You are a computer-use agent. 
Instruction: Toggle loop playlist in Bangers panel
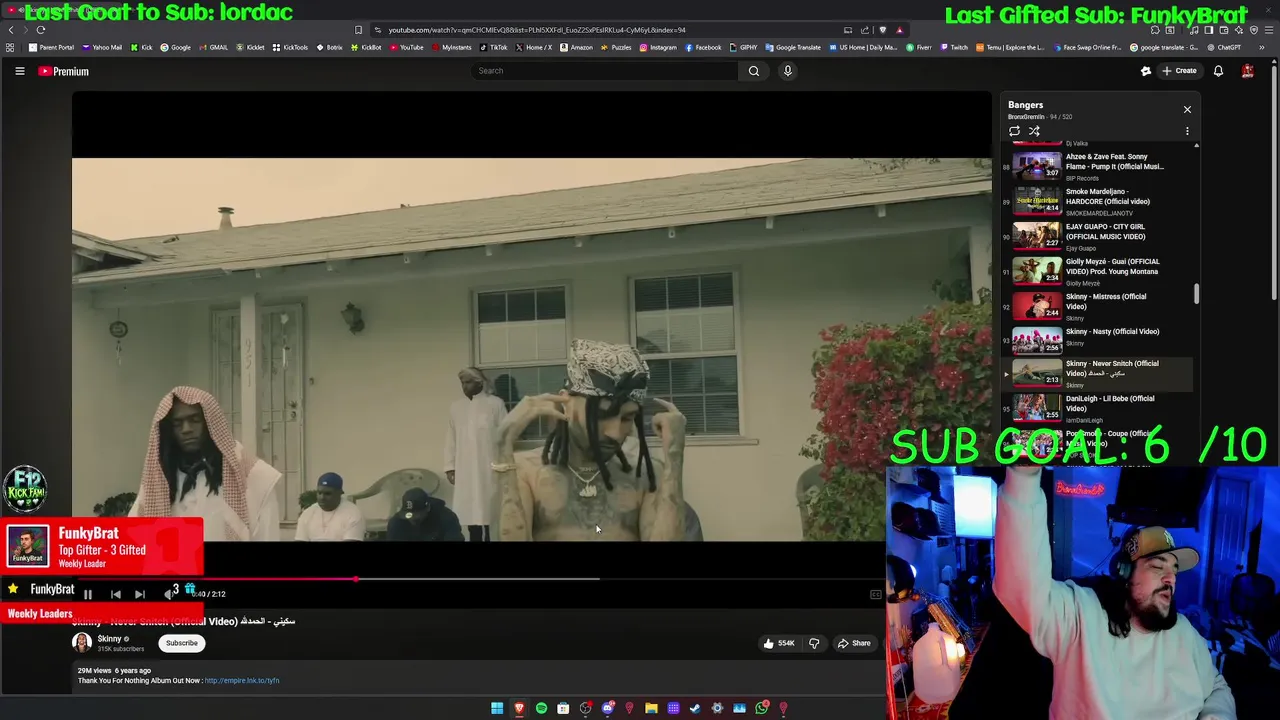click(1014, 131)
